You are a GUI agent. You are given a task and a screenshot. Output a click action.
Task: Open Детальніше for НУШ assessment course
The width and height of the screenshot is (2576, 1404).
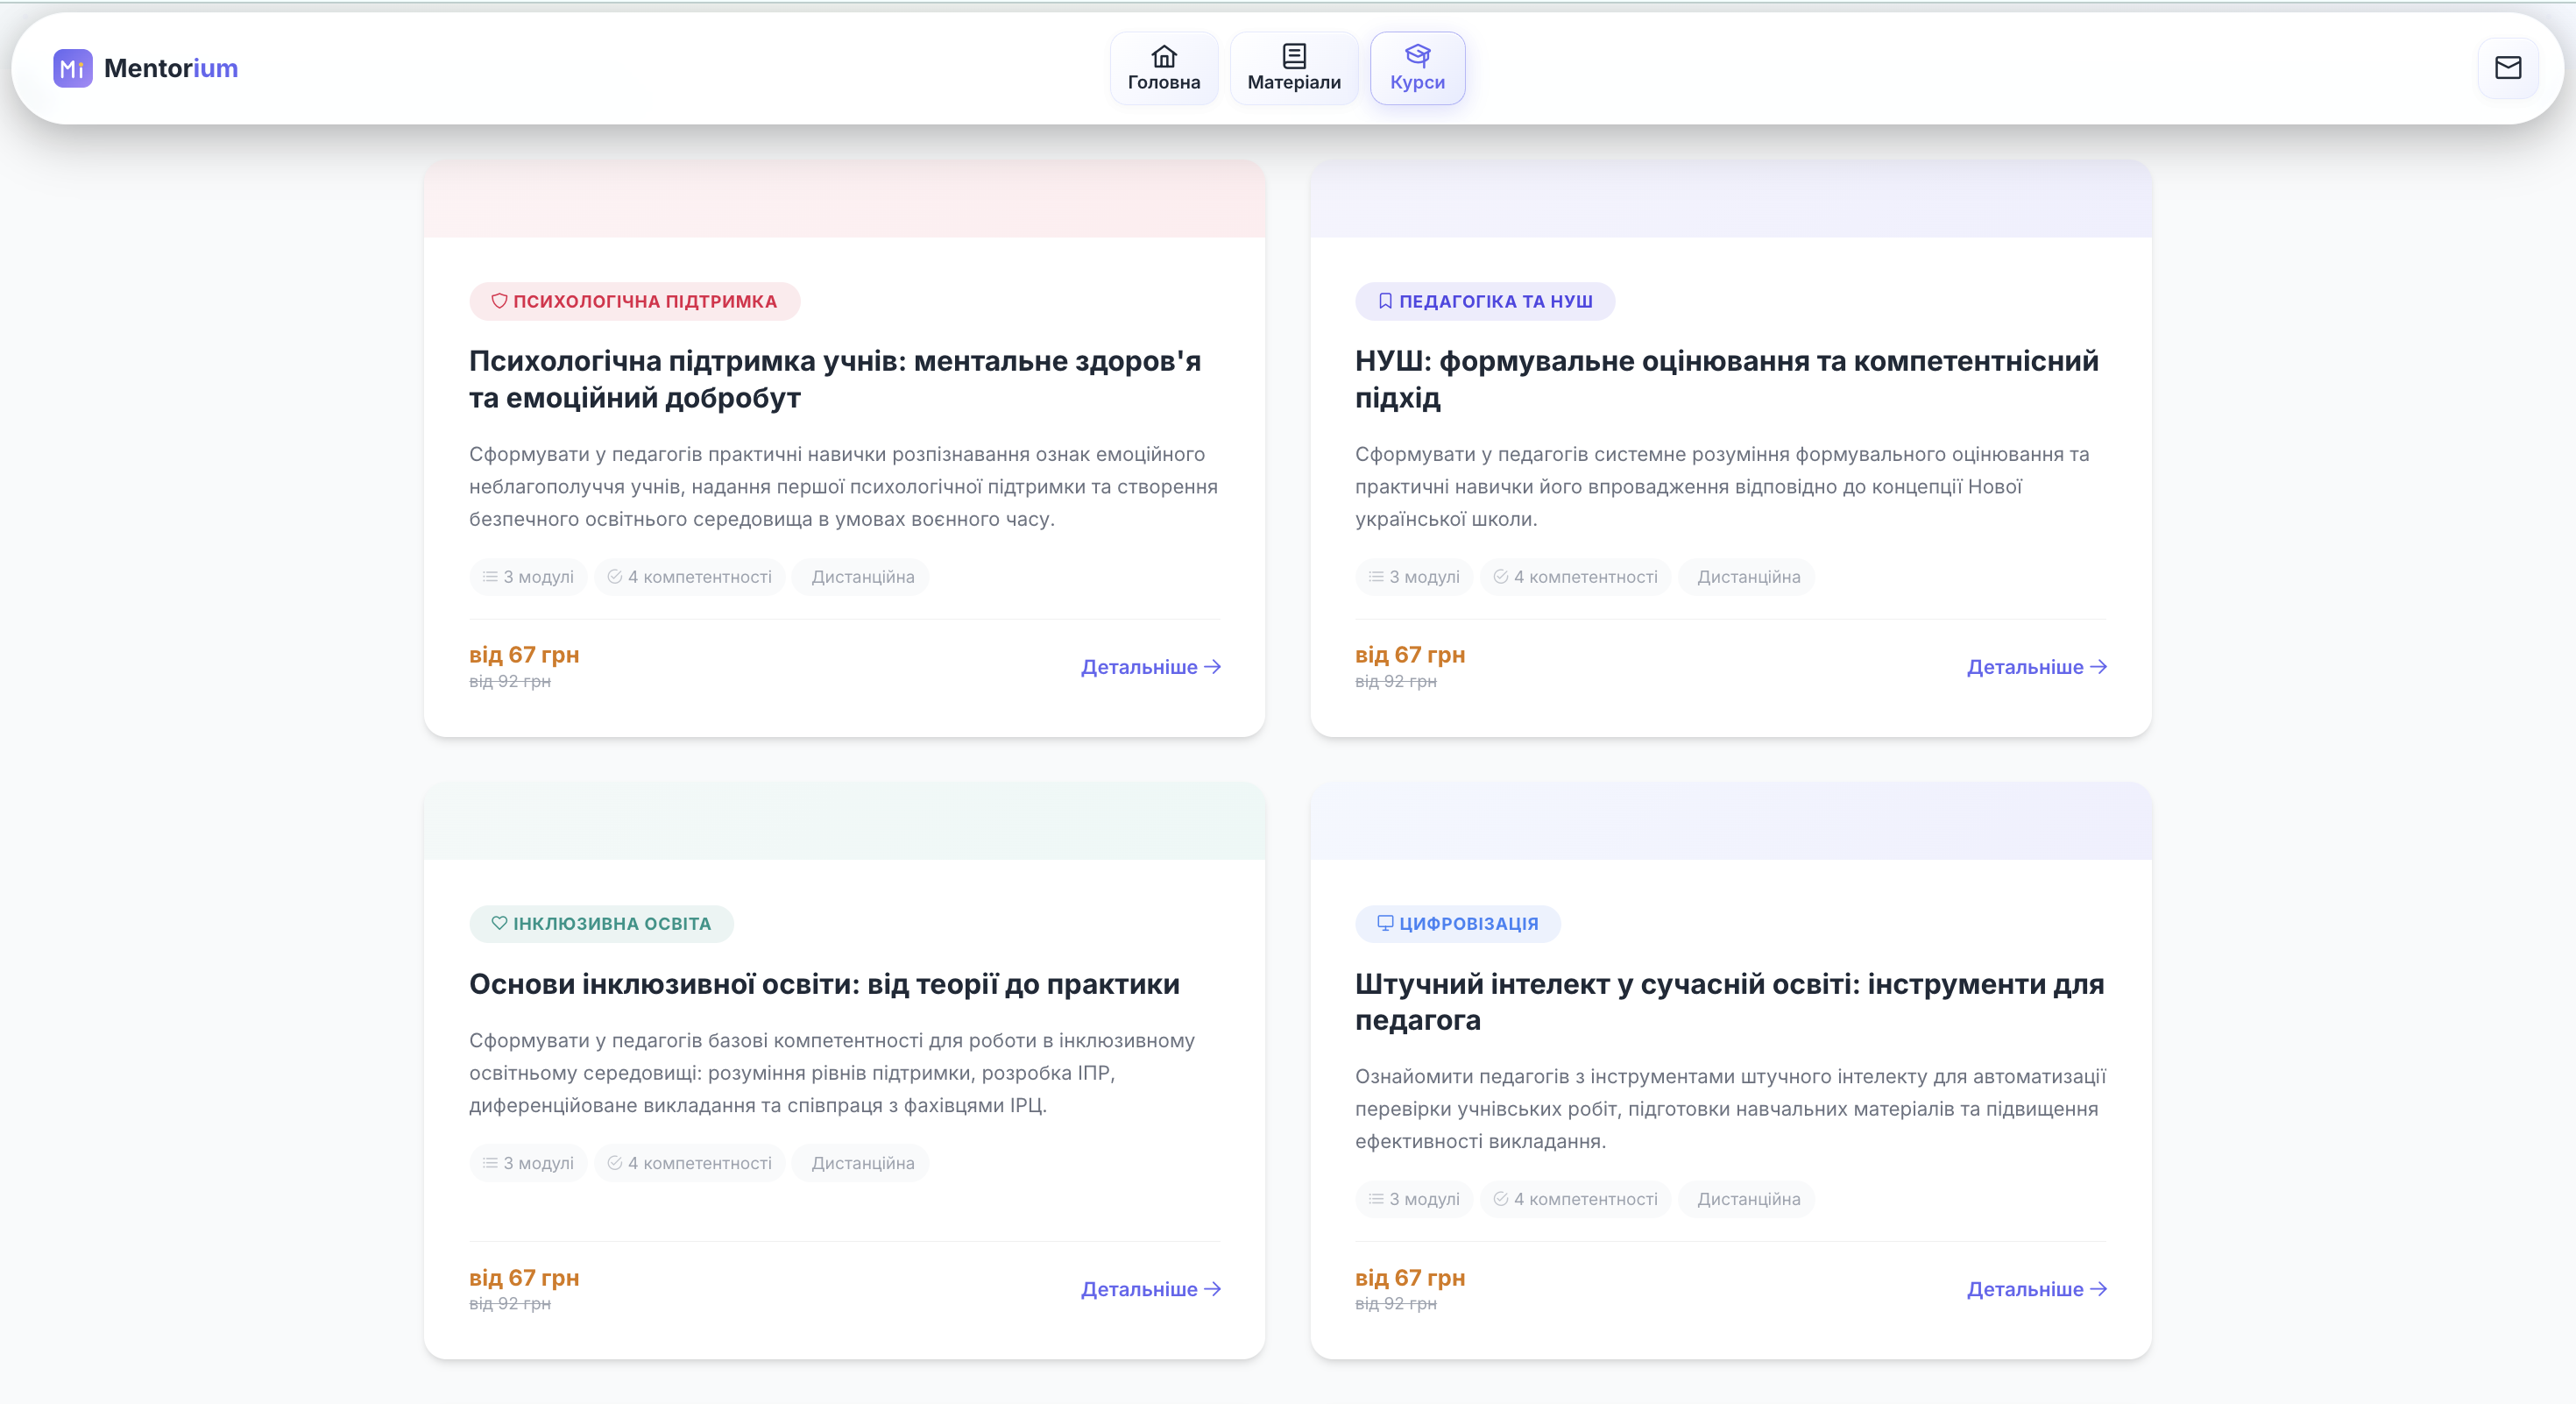pyautogui.click(x=2036, y=667)
